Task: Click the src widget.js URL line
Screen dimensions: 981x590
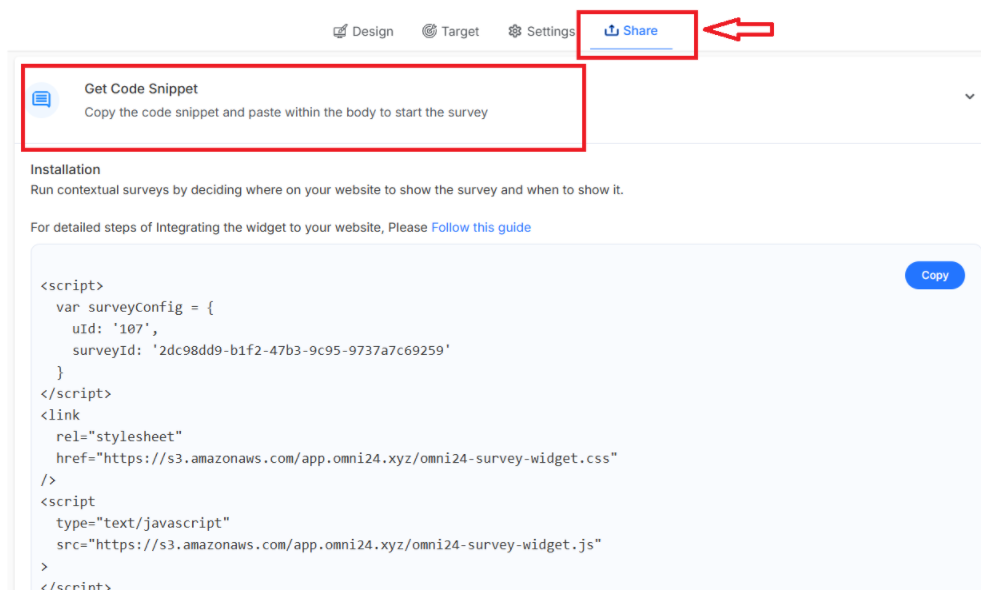Action: pyautogui.click(x=328, y=545)
